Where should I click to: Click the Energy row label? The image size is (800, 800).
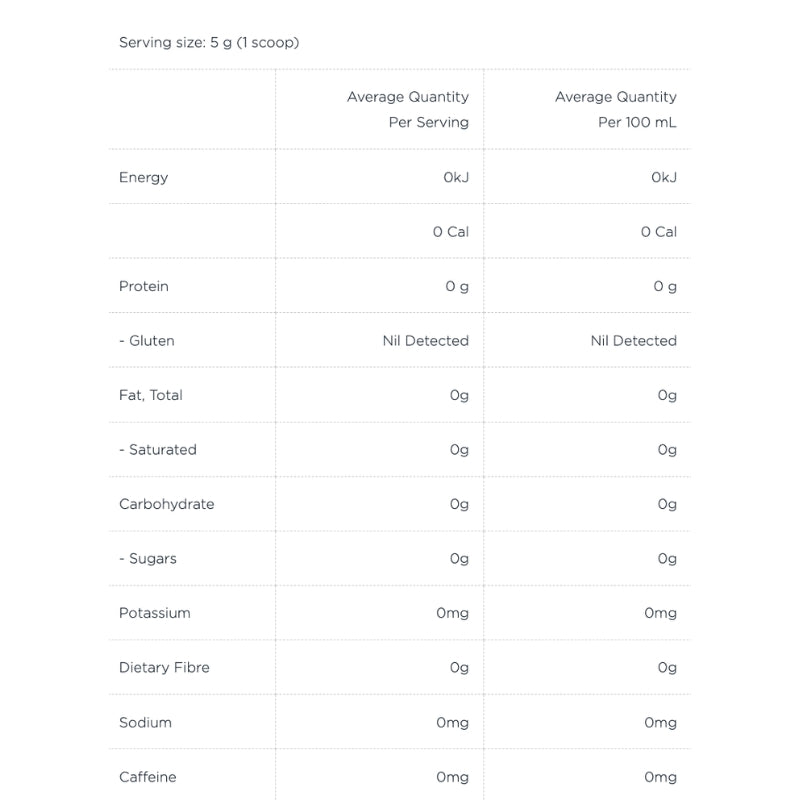[x=143, y=178]
